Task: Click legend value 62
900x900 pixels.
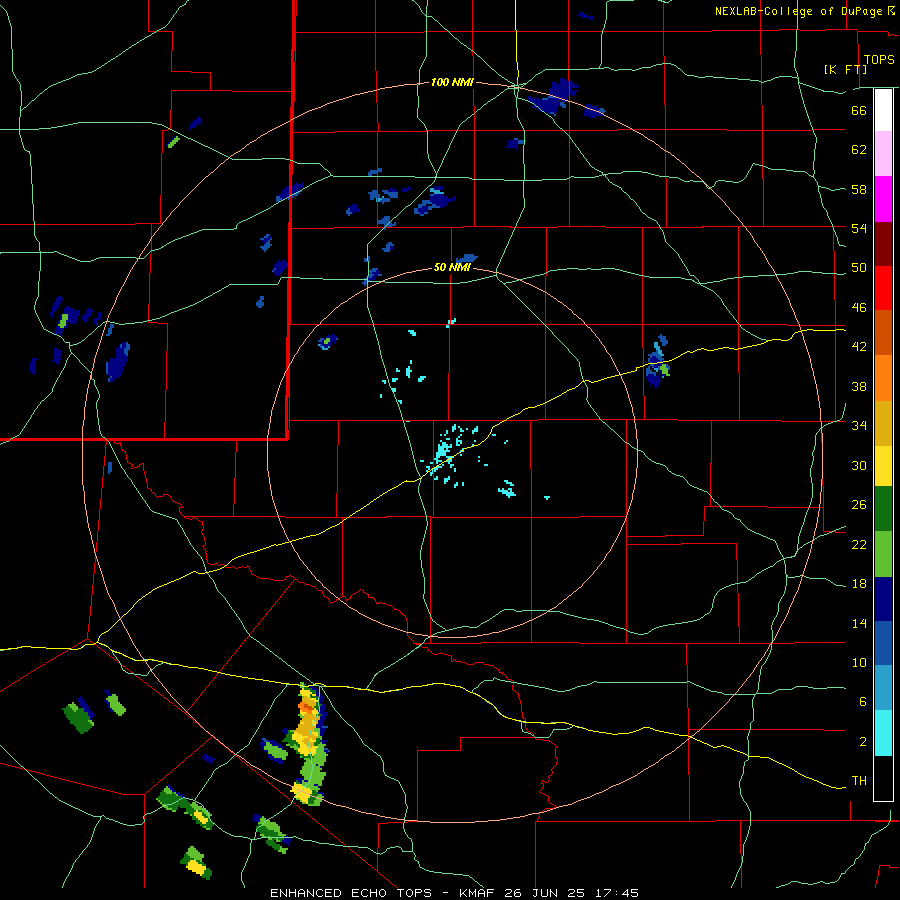Action: 859,150
